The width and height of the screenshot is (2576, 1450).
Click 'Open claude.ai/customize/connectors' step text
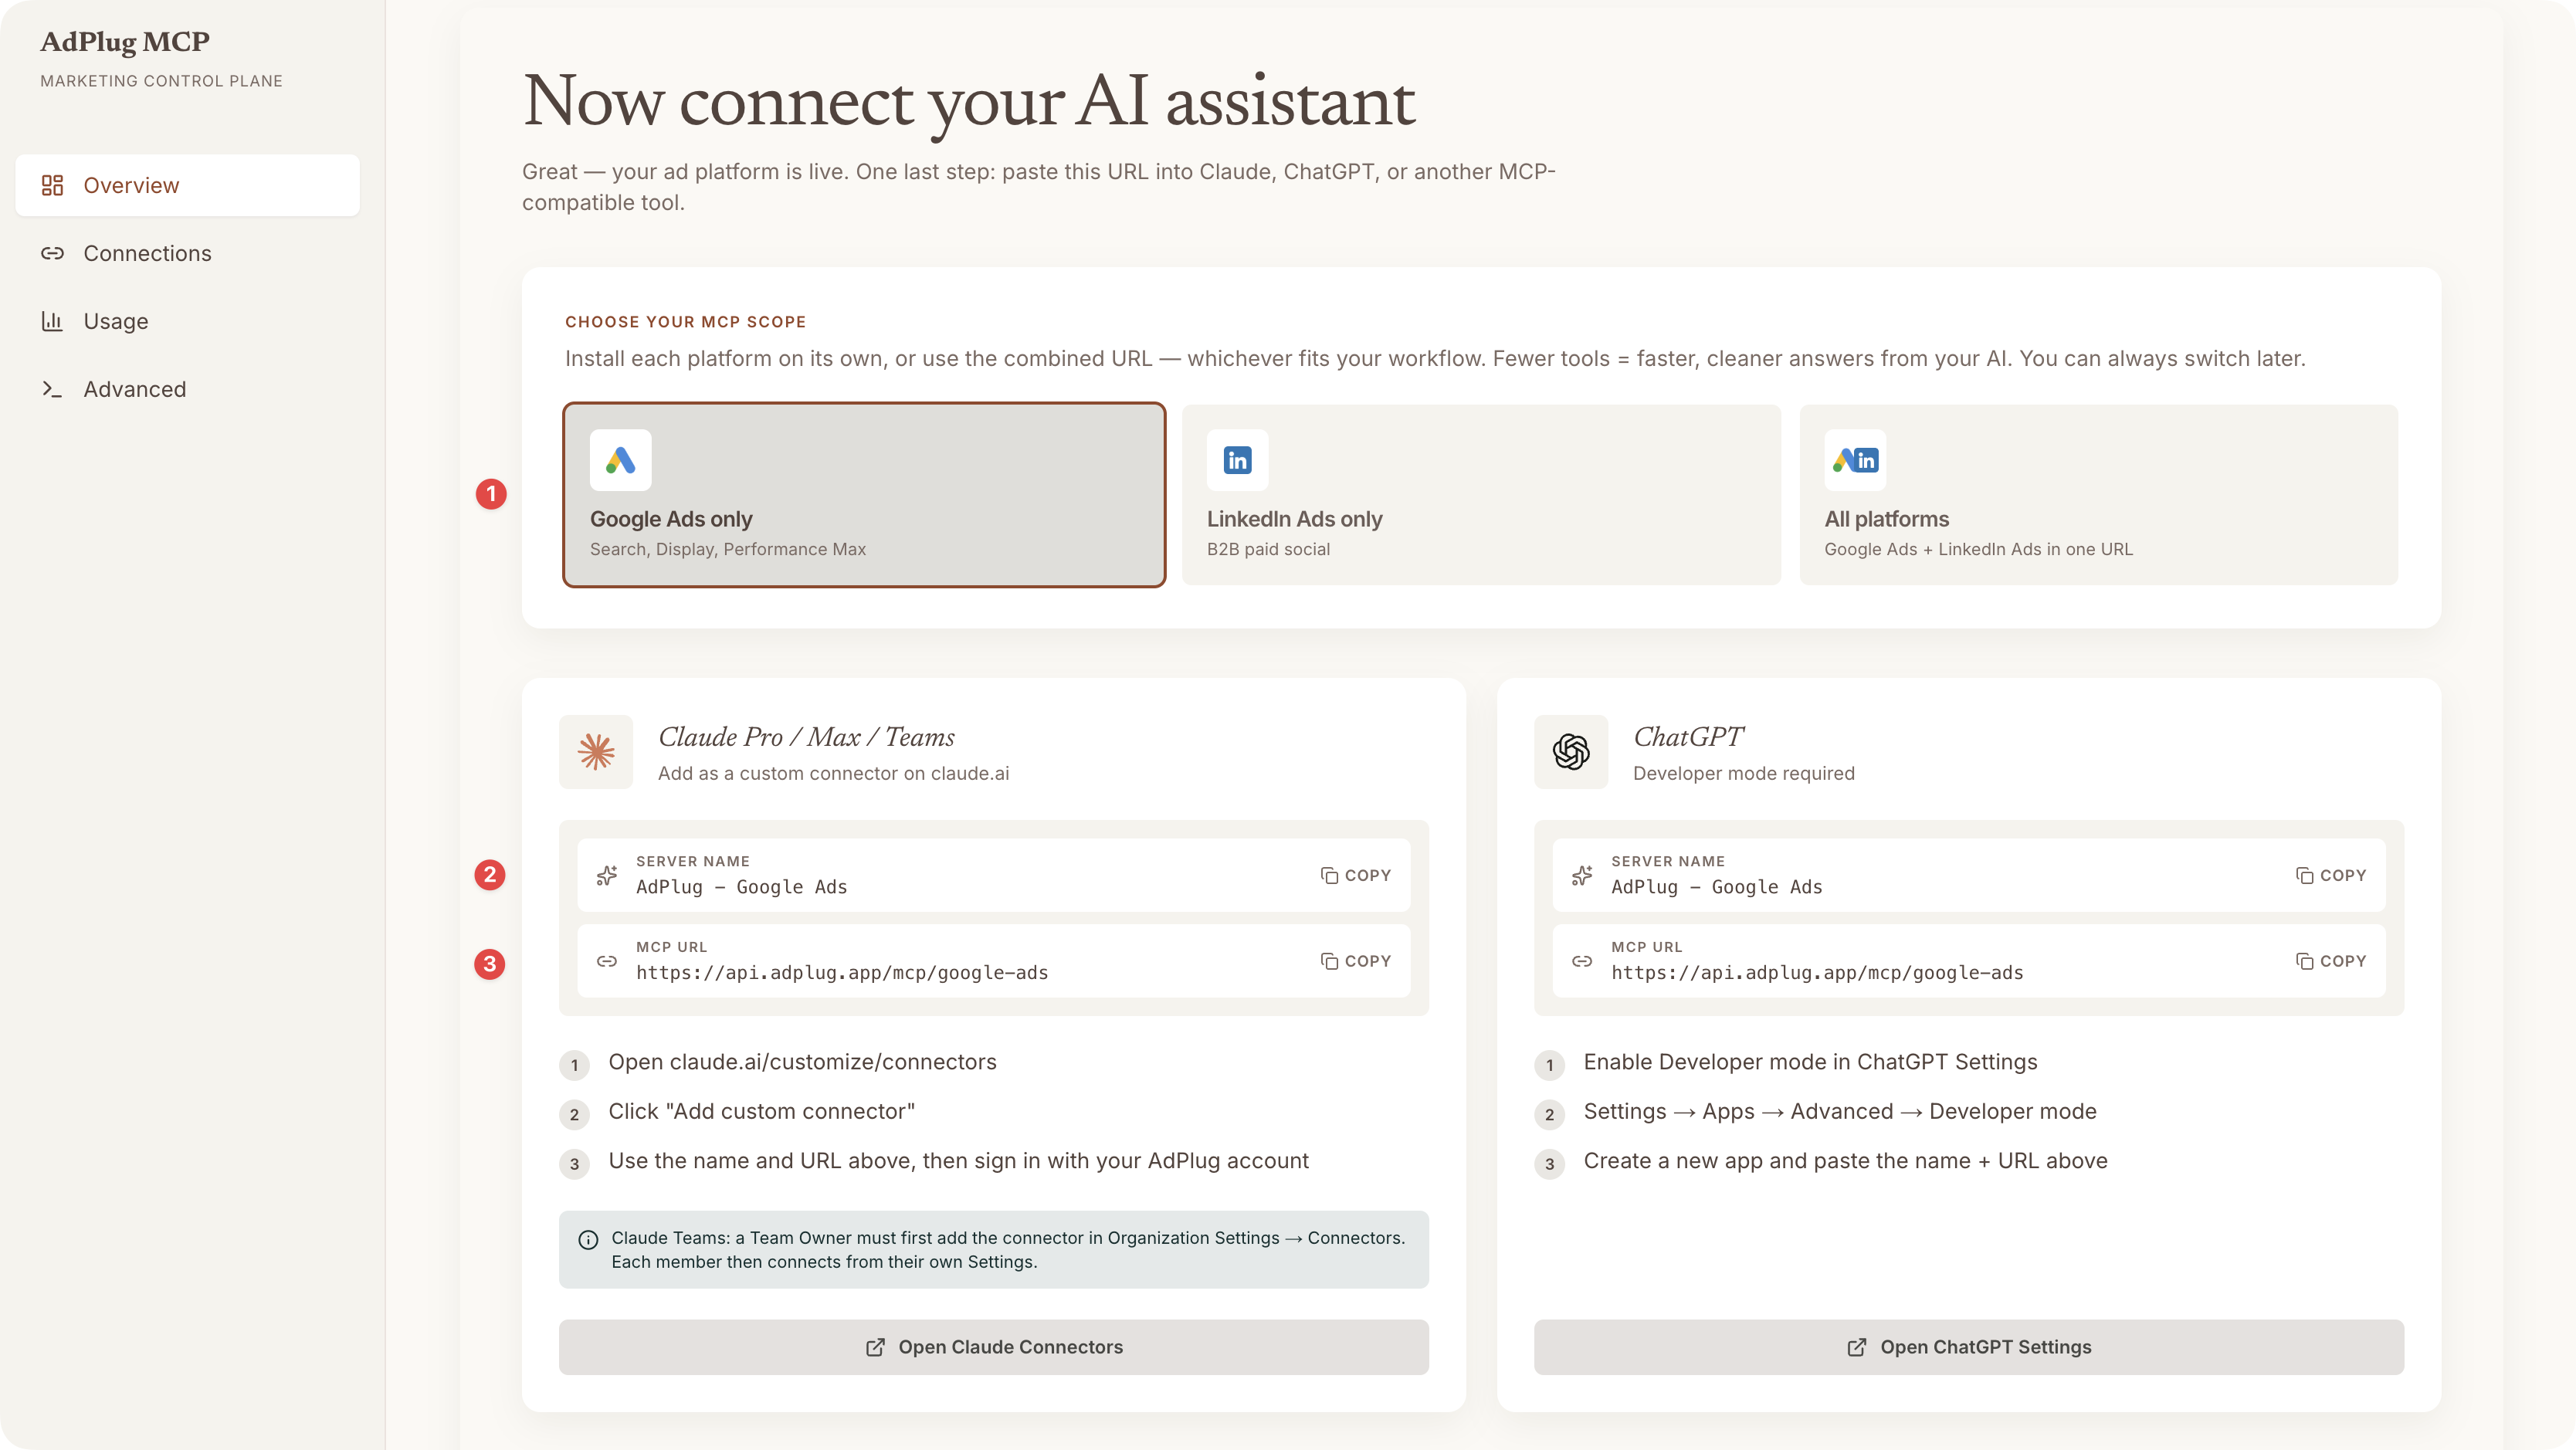pos(802,1062)
